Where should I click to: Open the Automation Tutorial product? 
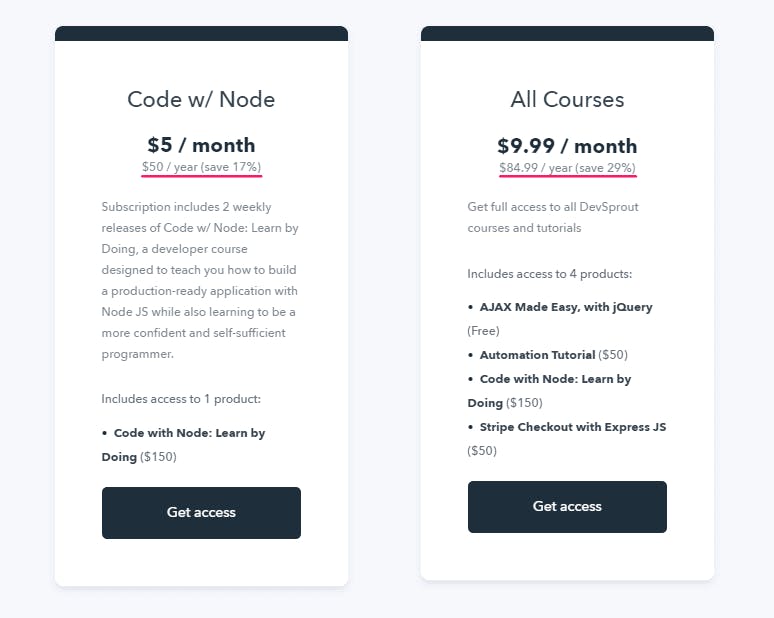click(537, 355)
